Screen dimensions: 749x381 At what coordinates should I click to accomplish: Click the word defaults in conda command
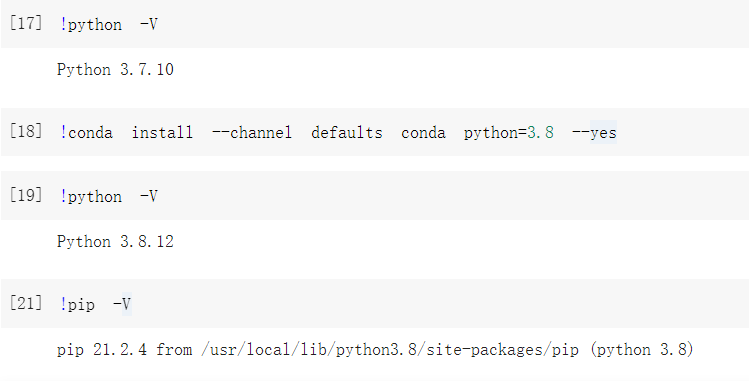(x=347, y=132)
